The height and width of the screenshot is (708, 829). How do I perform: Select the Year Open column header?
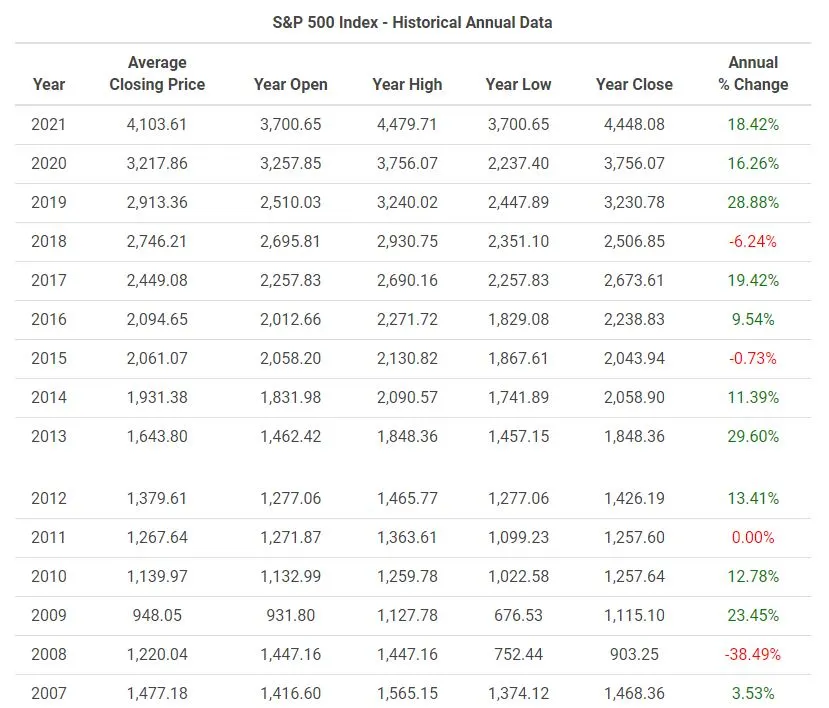pyautogui.click(x=290, y=84)
